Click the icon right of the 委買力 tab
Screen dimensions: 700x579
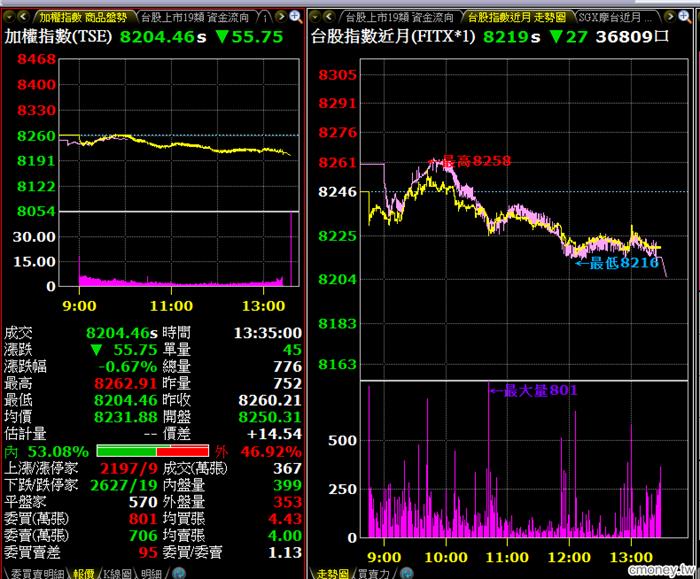point(405,573)
